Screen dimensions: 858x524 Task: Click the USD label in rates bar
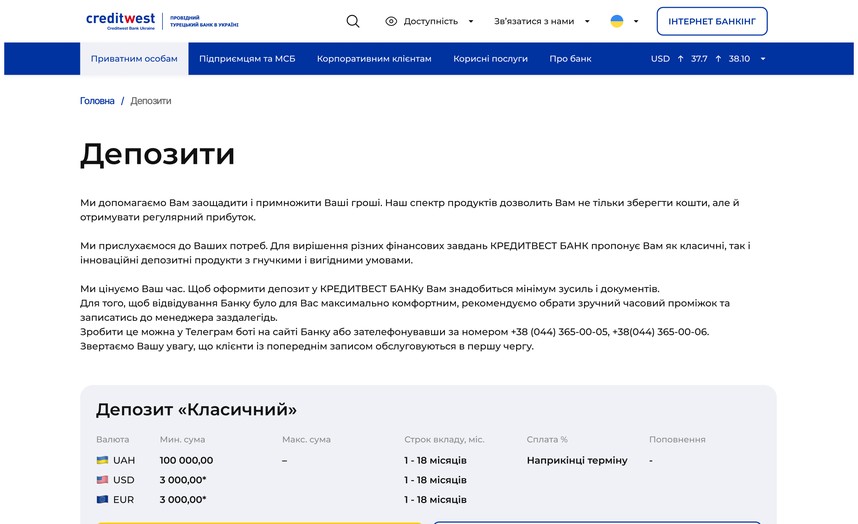click(x=660, y=59)
